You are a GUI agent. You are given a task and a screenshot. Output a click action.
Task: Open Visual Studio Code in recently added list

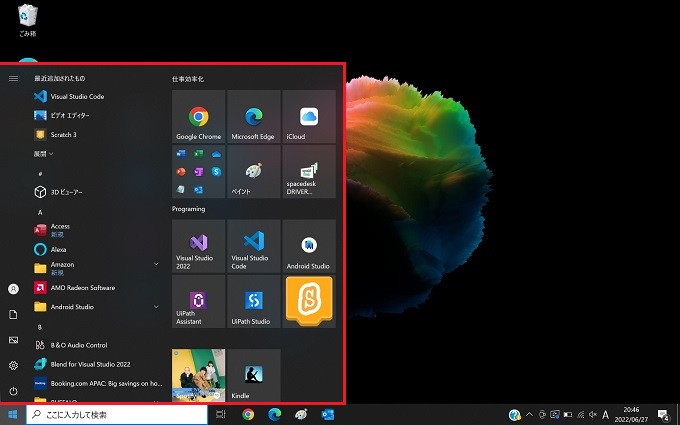coord(98,96)
